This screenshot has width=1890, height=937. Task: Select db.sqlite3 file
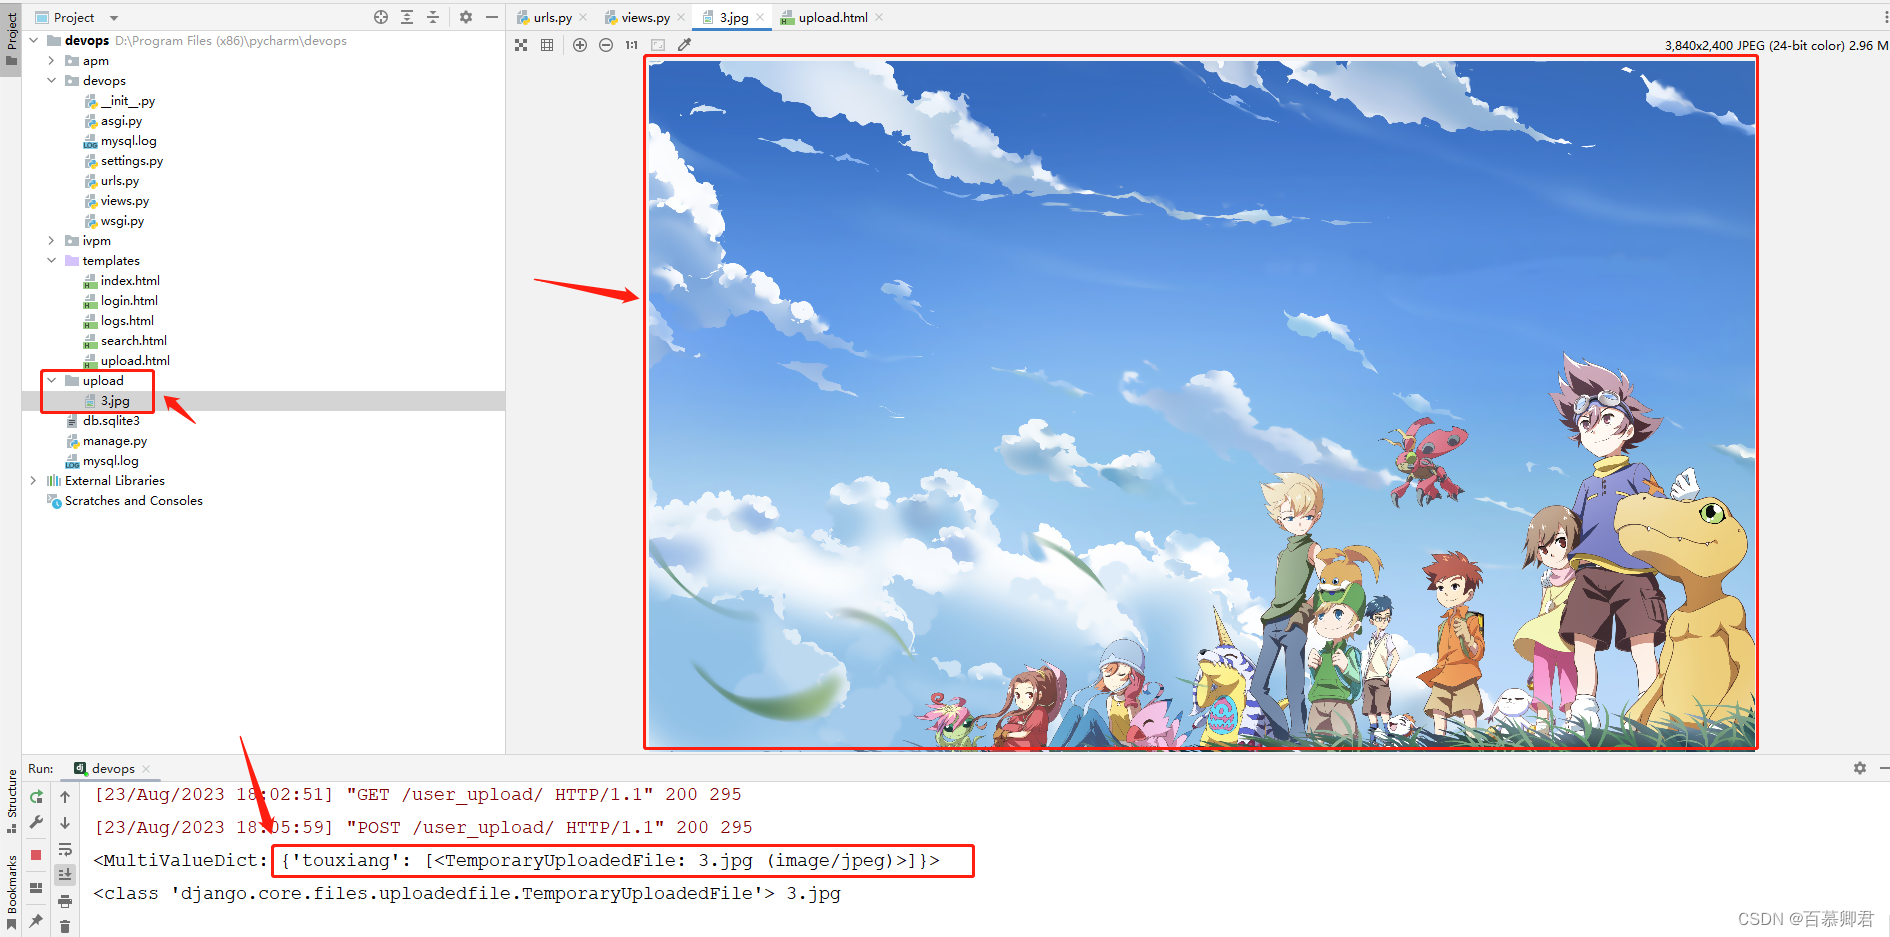tap(111, 421)
